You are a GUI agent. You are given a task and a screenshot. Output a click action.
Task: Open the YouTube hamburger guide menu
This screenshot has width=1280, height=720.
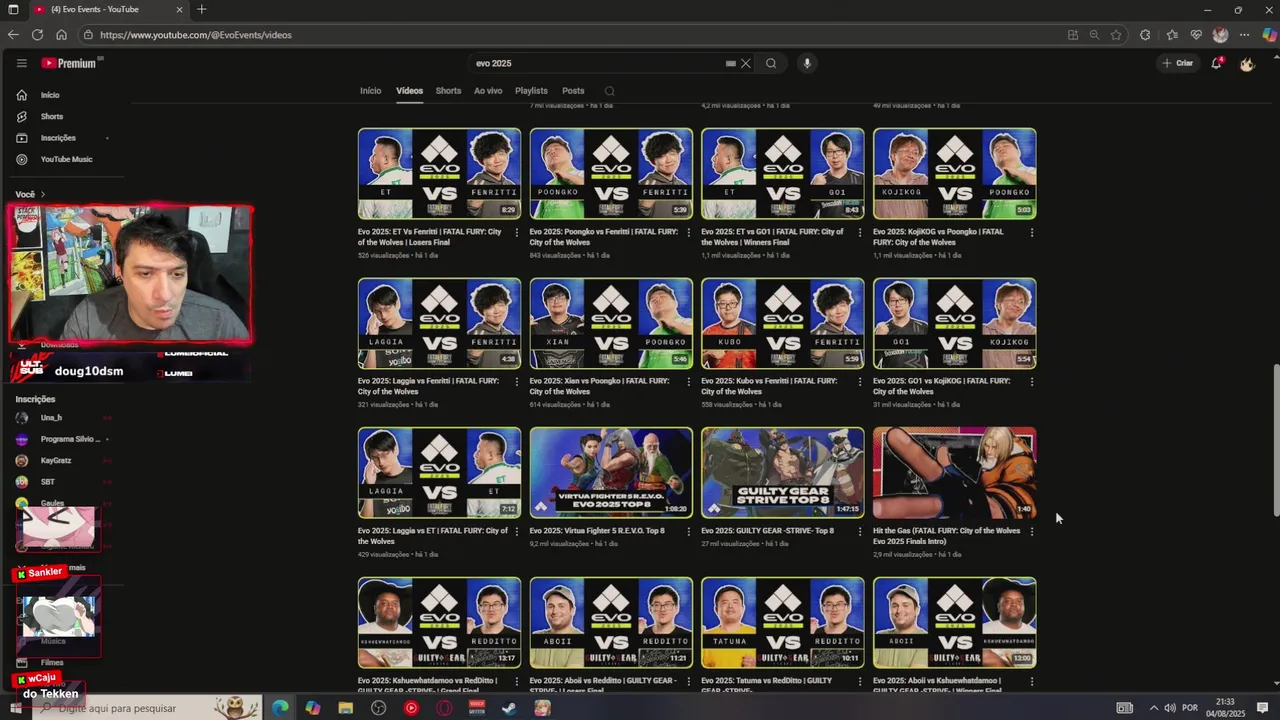point(21,63)
